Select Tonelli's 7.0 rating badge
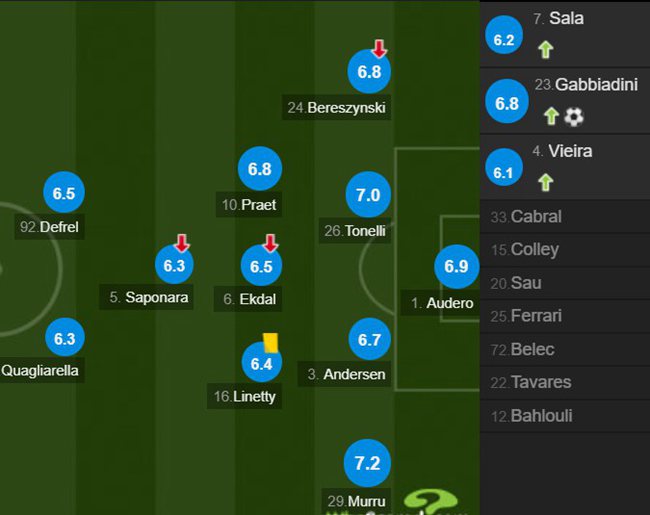The height and width of the screenshot is (515, 650). (368, 195)
